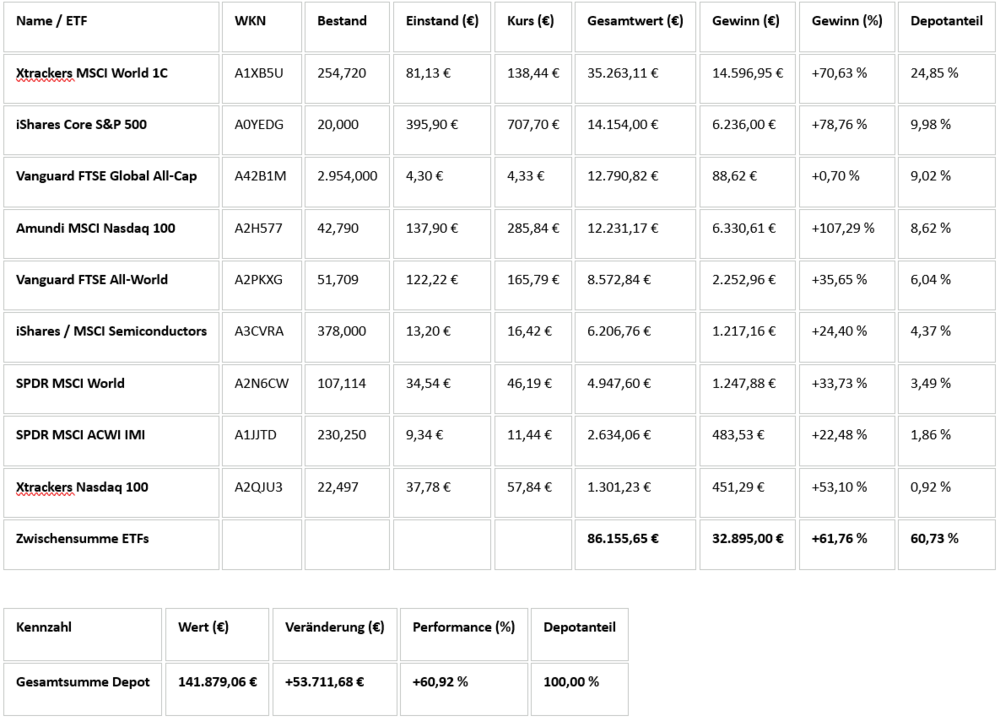Viewport: 1000px width, 721px height.
Task: Click the '+61,76 %' subtotal cell
Action: point(847,545)
